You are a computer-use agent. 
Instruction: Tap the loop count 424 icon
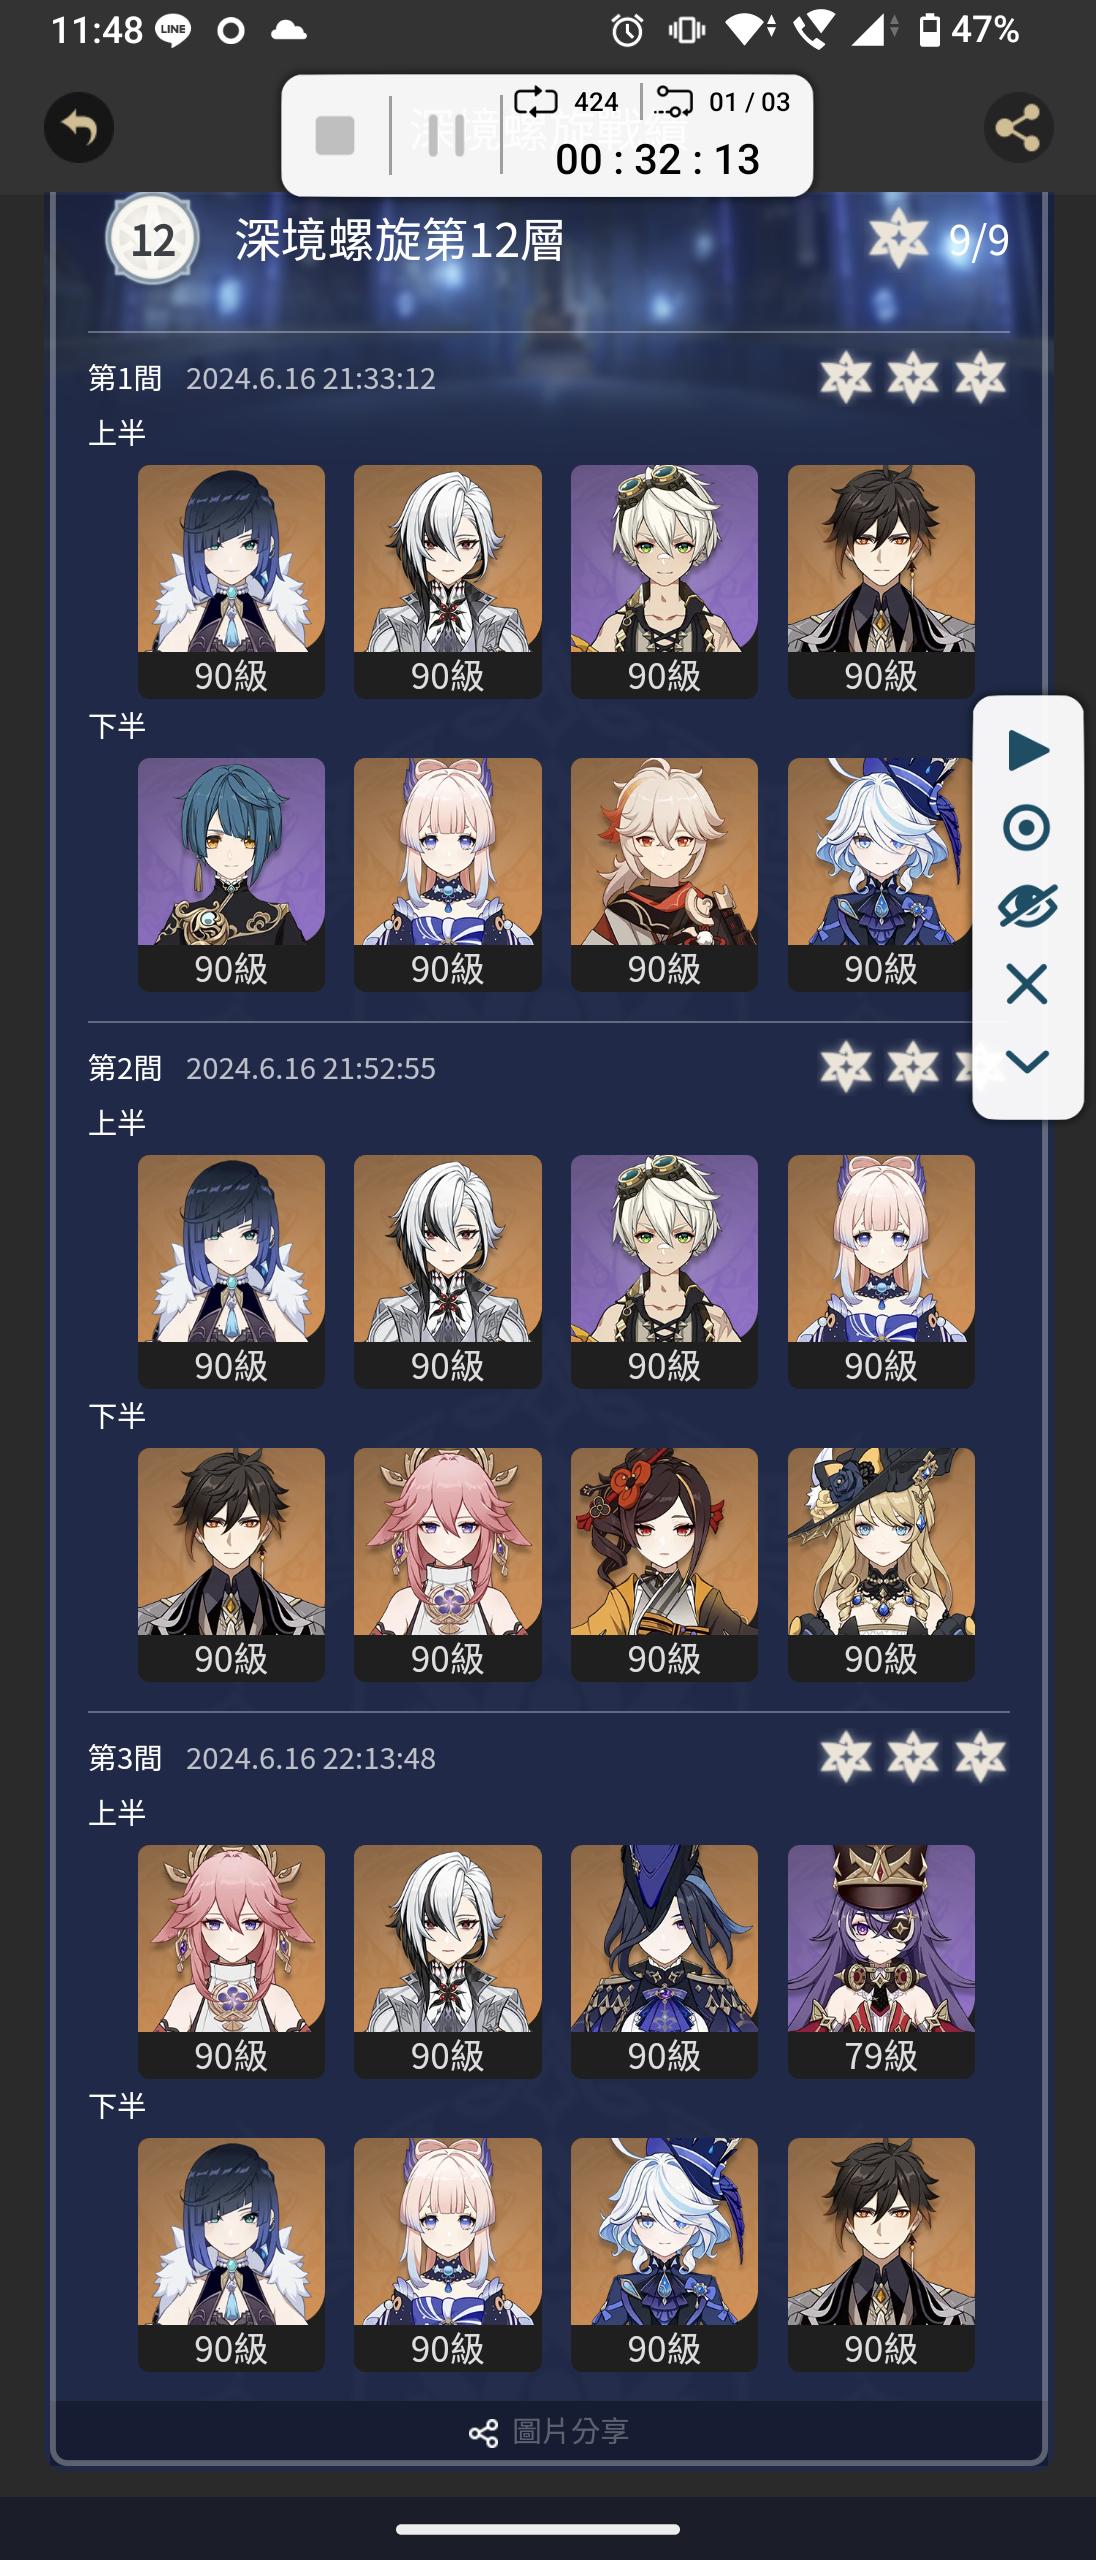(x=535, y=101)
